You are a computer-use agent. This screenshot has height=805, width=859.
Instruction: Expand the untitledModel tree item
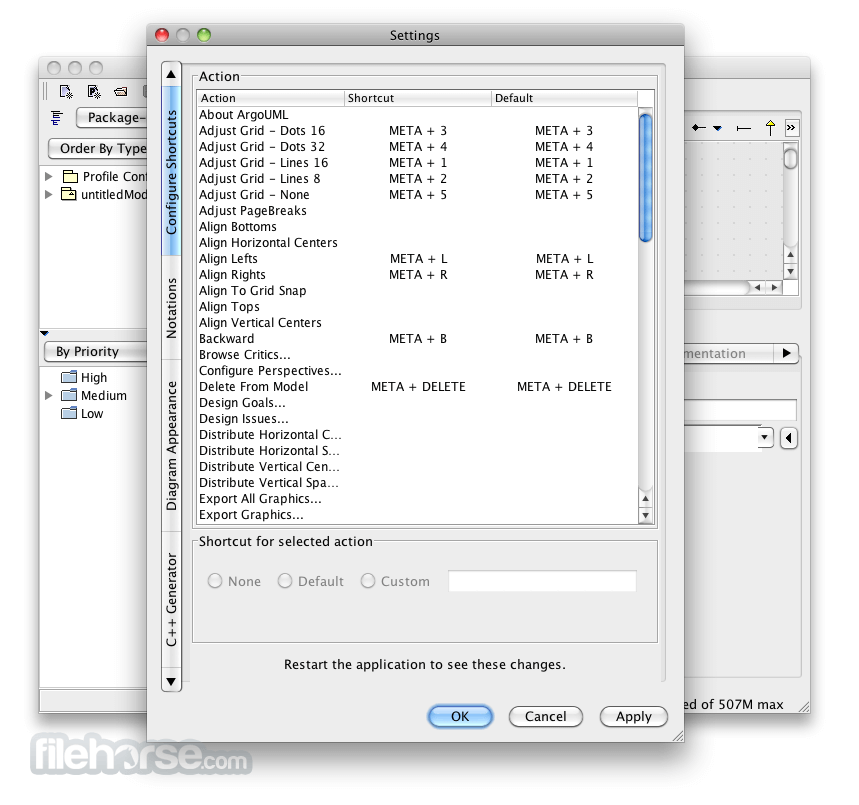pos(48,194)
